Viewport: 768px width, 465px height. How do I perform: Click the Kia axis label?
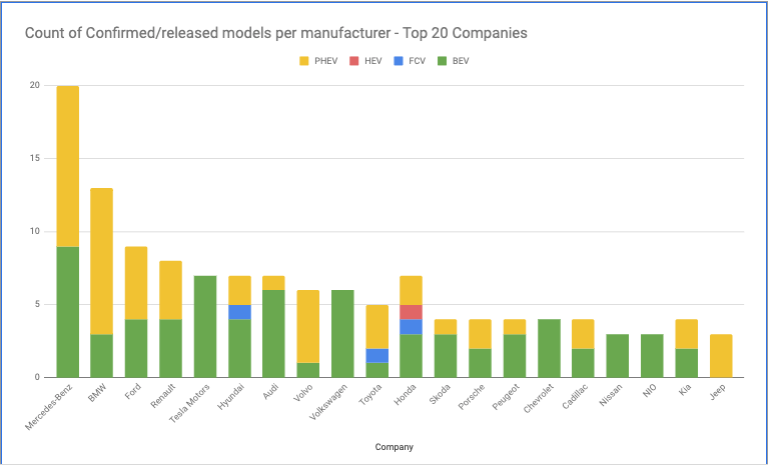(685, 390)
